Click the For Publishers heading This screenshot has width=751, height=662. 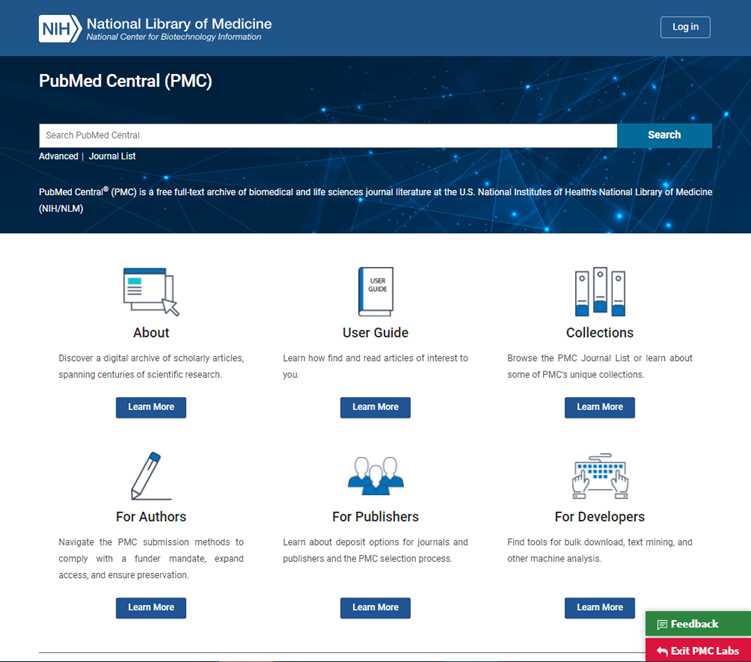[376, 516]
